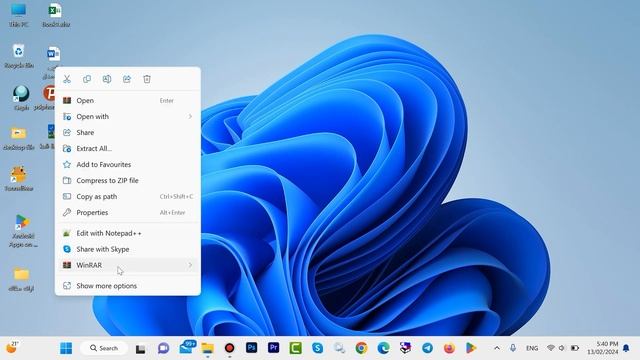Open Firefox from the taskbar
Screen dimensions: 640x360
tap(449, 348)
